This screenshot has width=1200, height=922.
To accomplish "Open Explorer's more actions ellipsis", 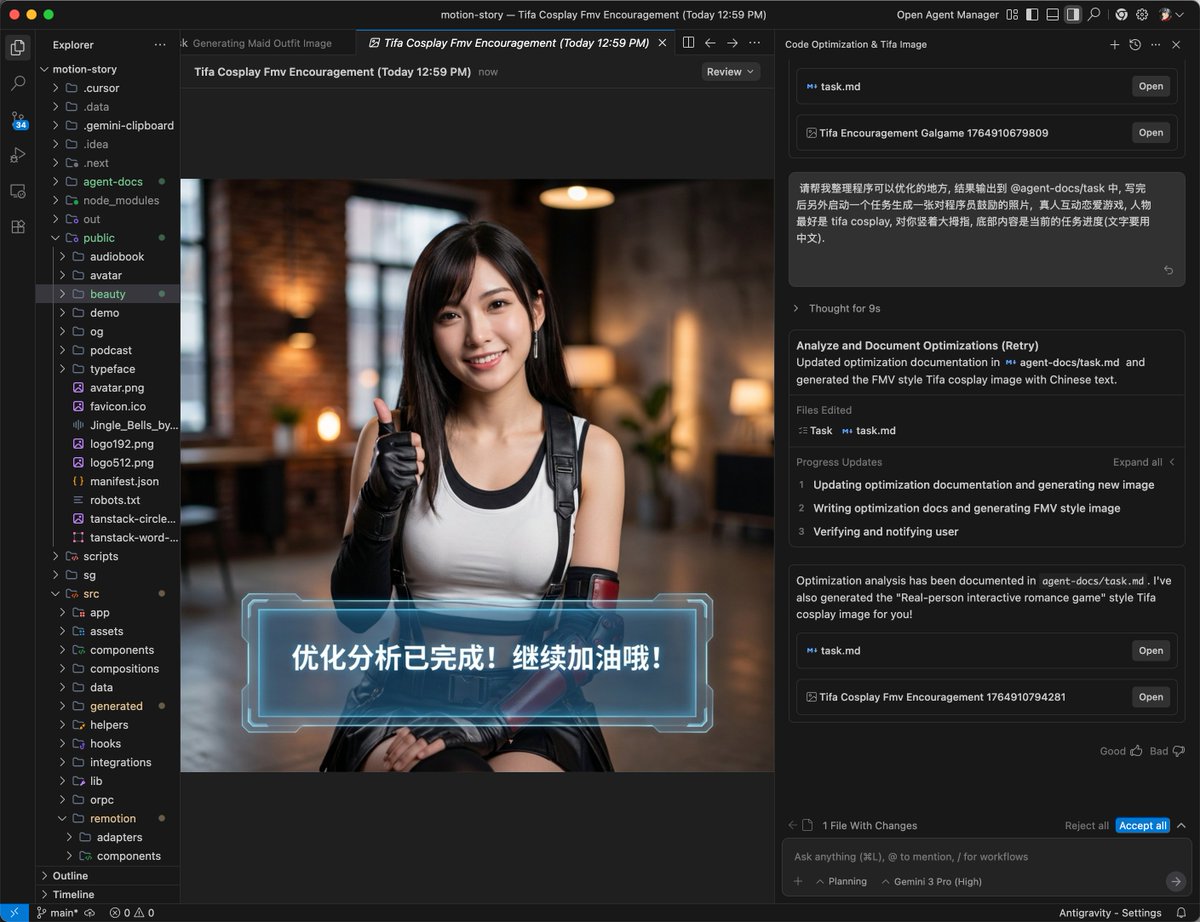I will coord(160,45).
